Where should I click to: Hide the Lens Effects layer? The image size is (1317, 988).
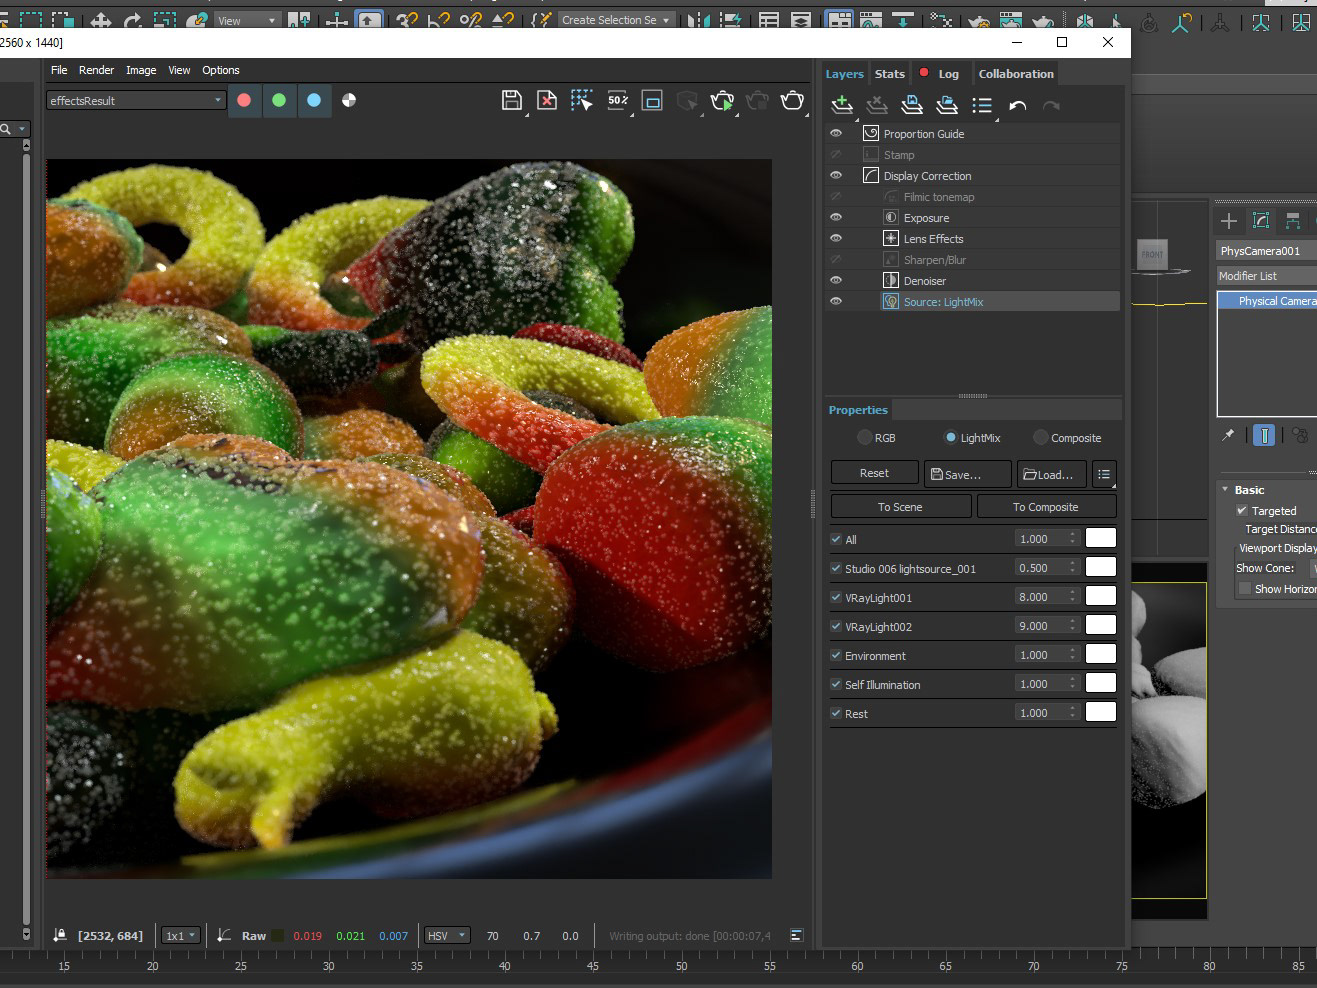[836, 239]
